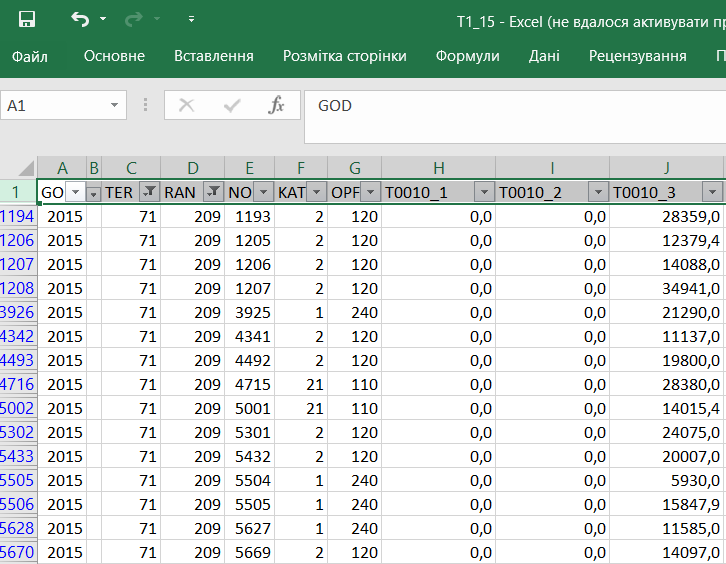Click cell with value 5930,0
This screenshot has width=726, height=564.
pos(666,480)
